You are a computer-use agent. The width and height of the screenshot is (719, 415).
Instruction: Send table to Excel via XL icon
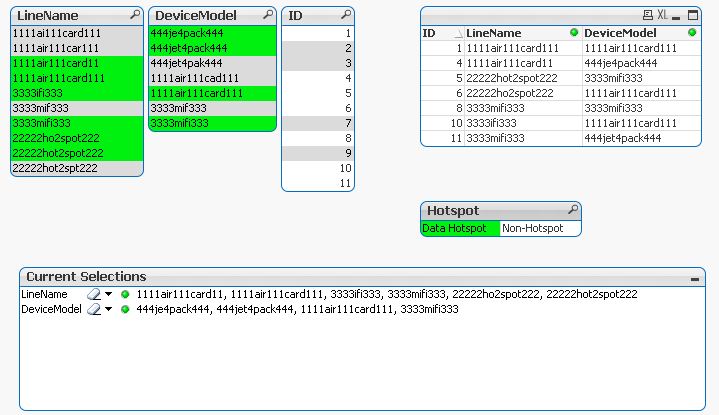tap(662, 15)
